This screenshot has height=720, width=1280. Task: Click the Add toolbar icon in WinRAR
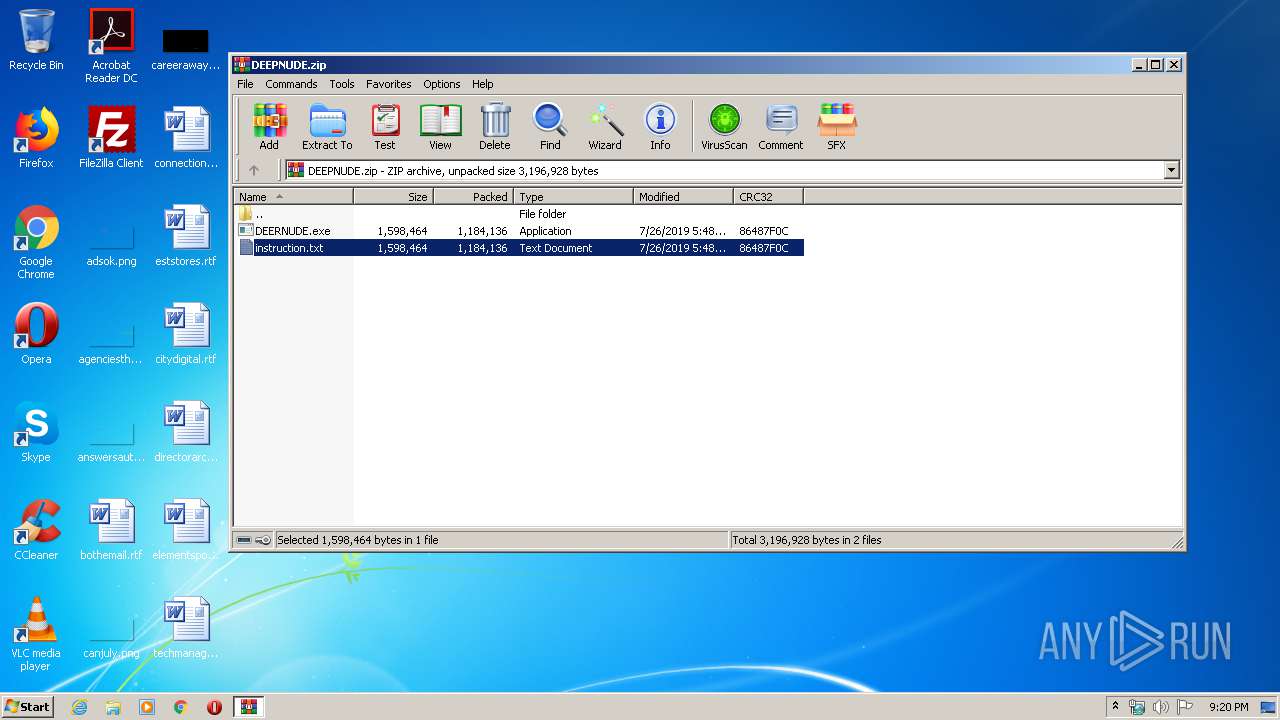[269, 127]
